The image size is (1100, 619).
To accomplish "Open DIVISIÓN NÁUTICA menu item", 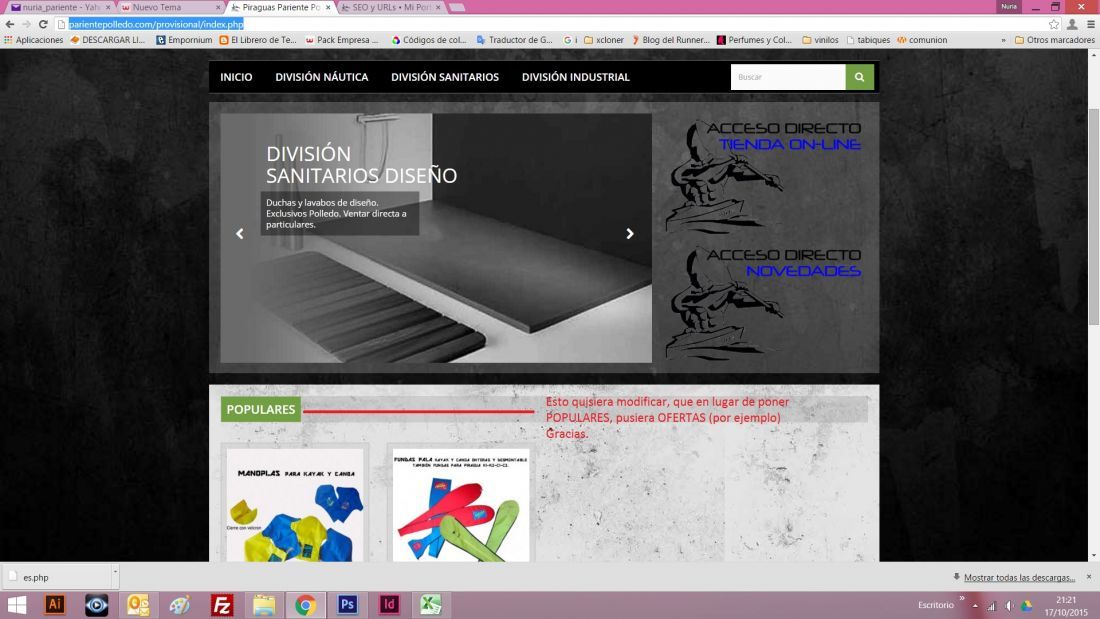I will coord(321,77).
